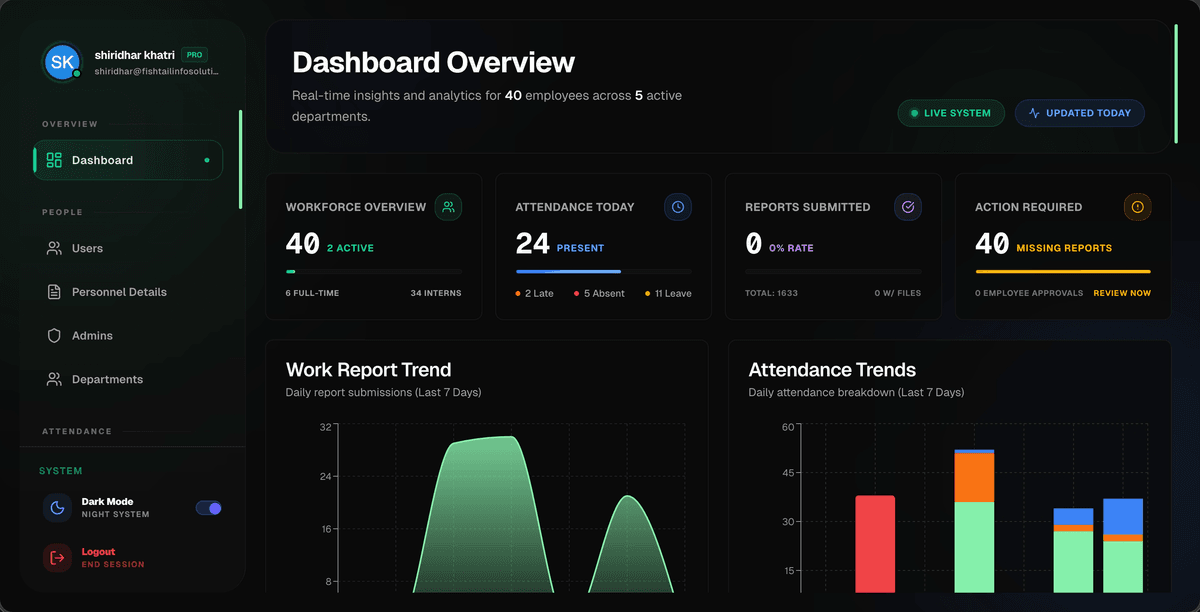
Task: Click the sidebar green scrollbar
Action: [x=240, y=159]
